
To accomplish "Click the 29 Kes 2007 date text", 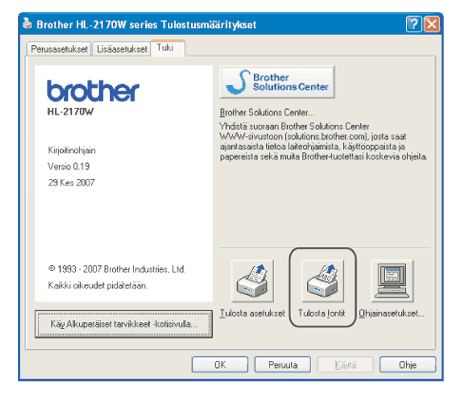I will coord(71,182).
